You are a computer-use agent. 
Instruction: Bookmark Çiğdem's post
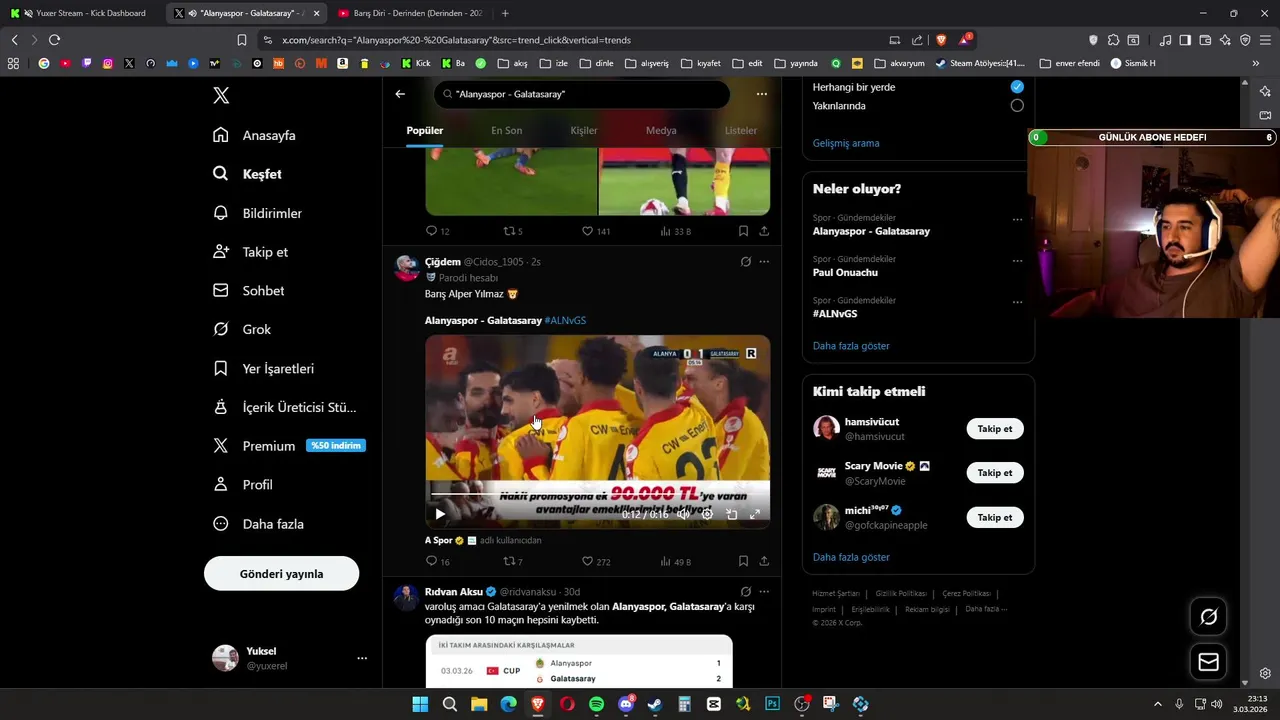tap(743, 562)
